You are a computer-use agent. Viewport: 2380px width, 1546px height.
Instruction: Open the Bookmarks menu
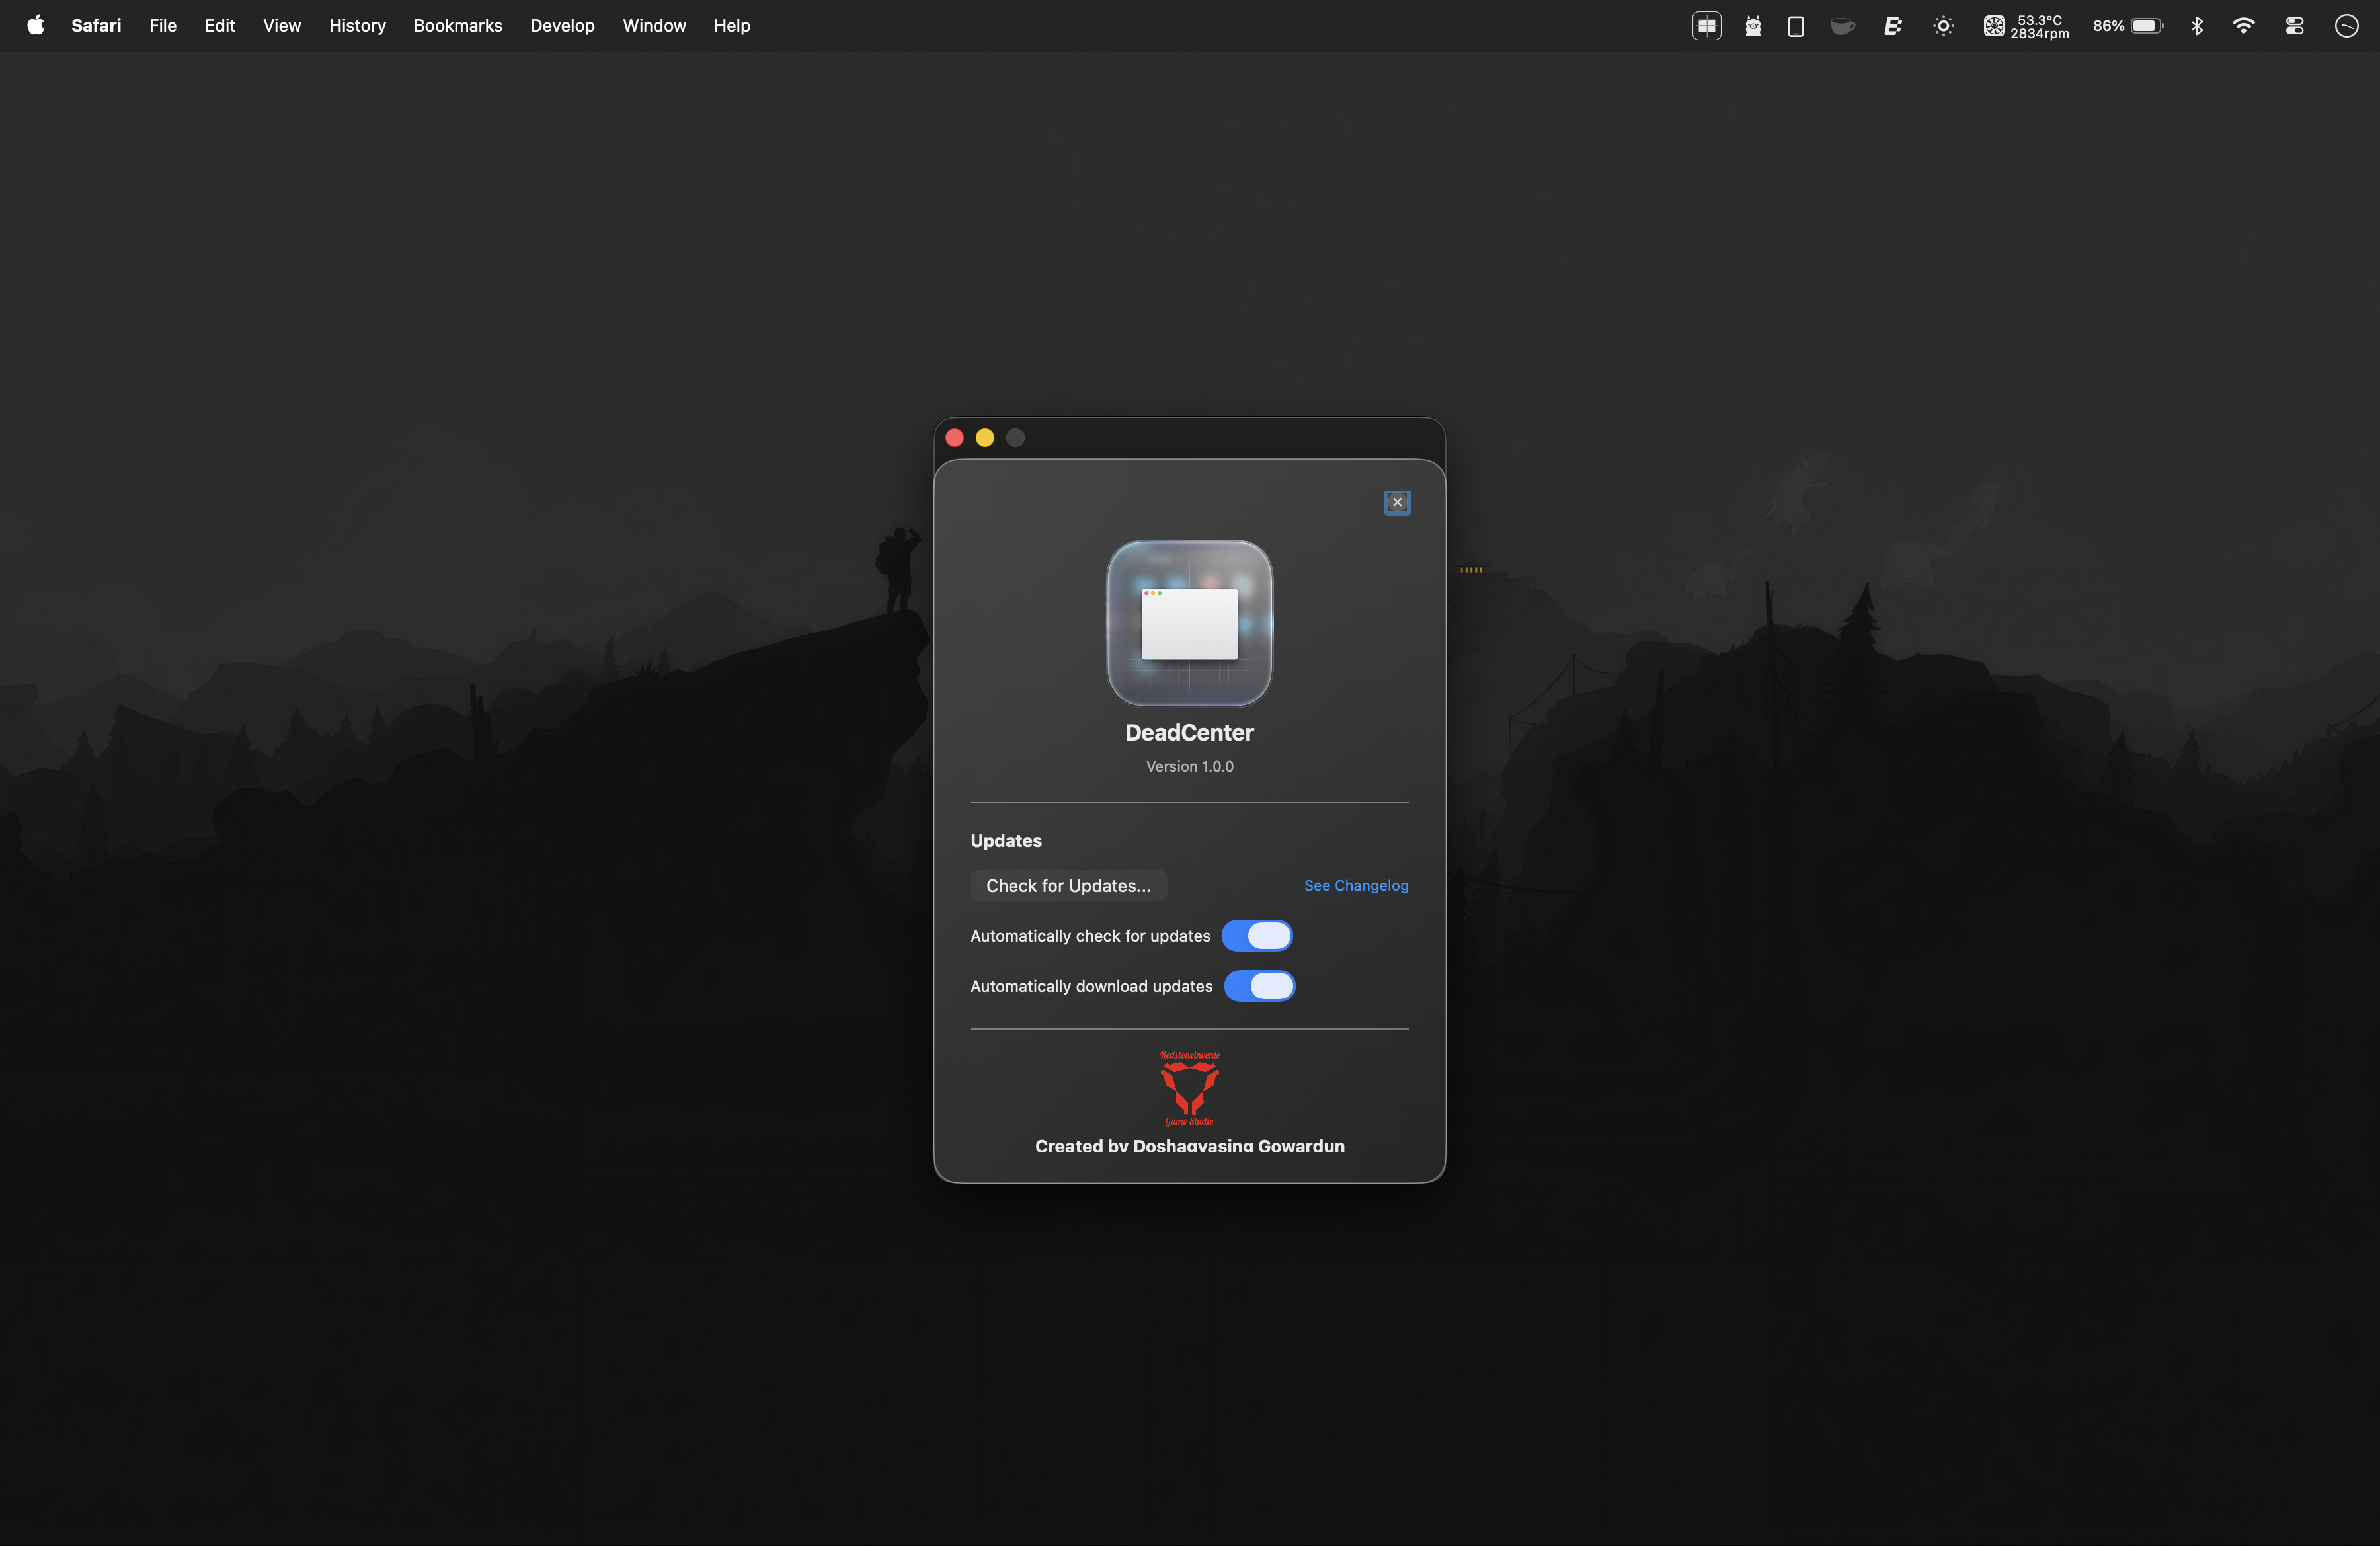point(458,25)
